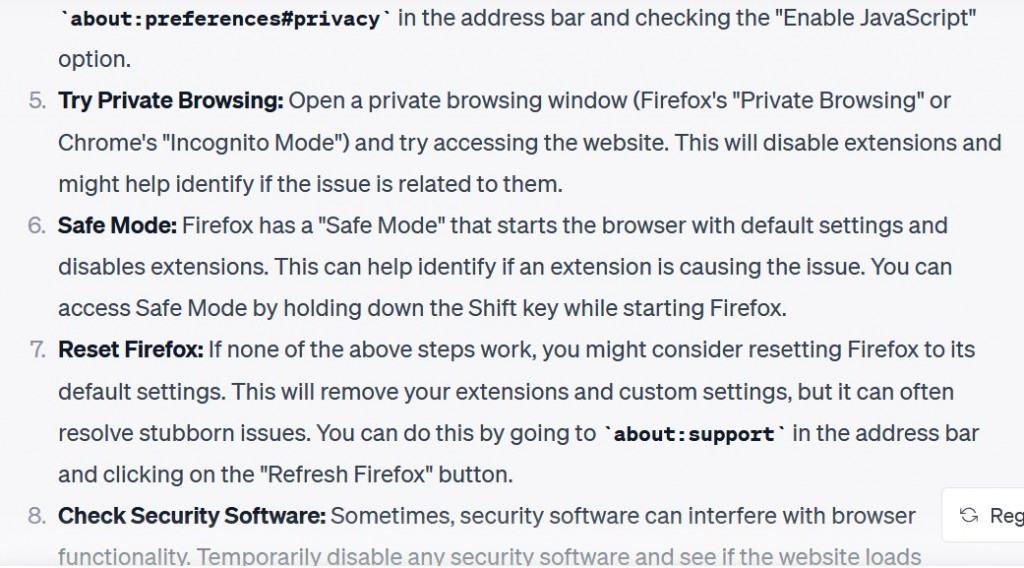Click the quoted "Refresh Firefox" text
Viewport: 1024px width, 568px height.
pos(347,475)
